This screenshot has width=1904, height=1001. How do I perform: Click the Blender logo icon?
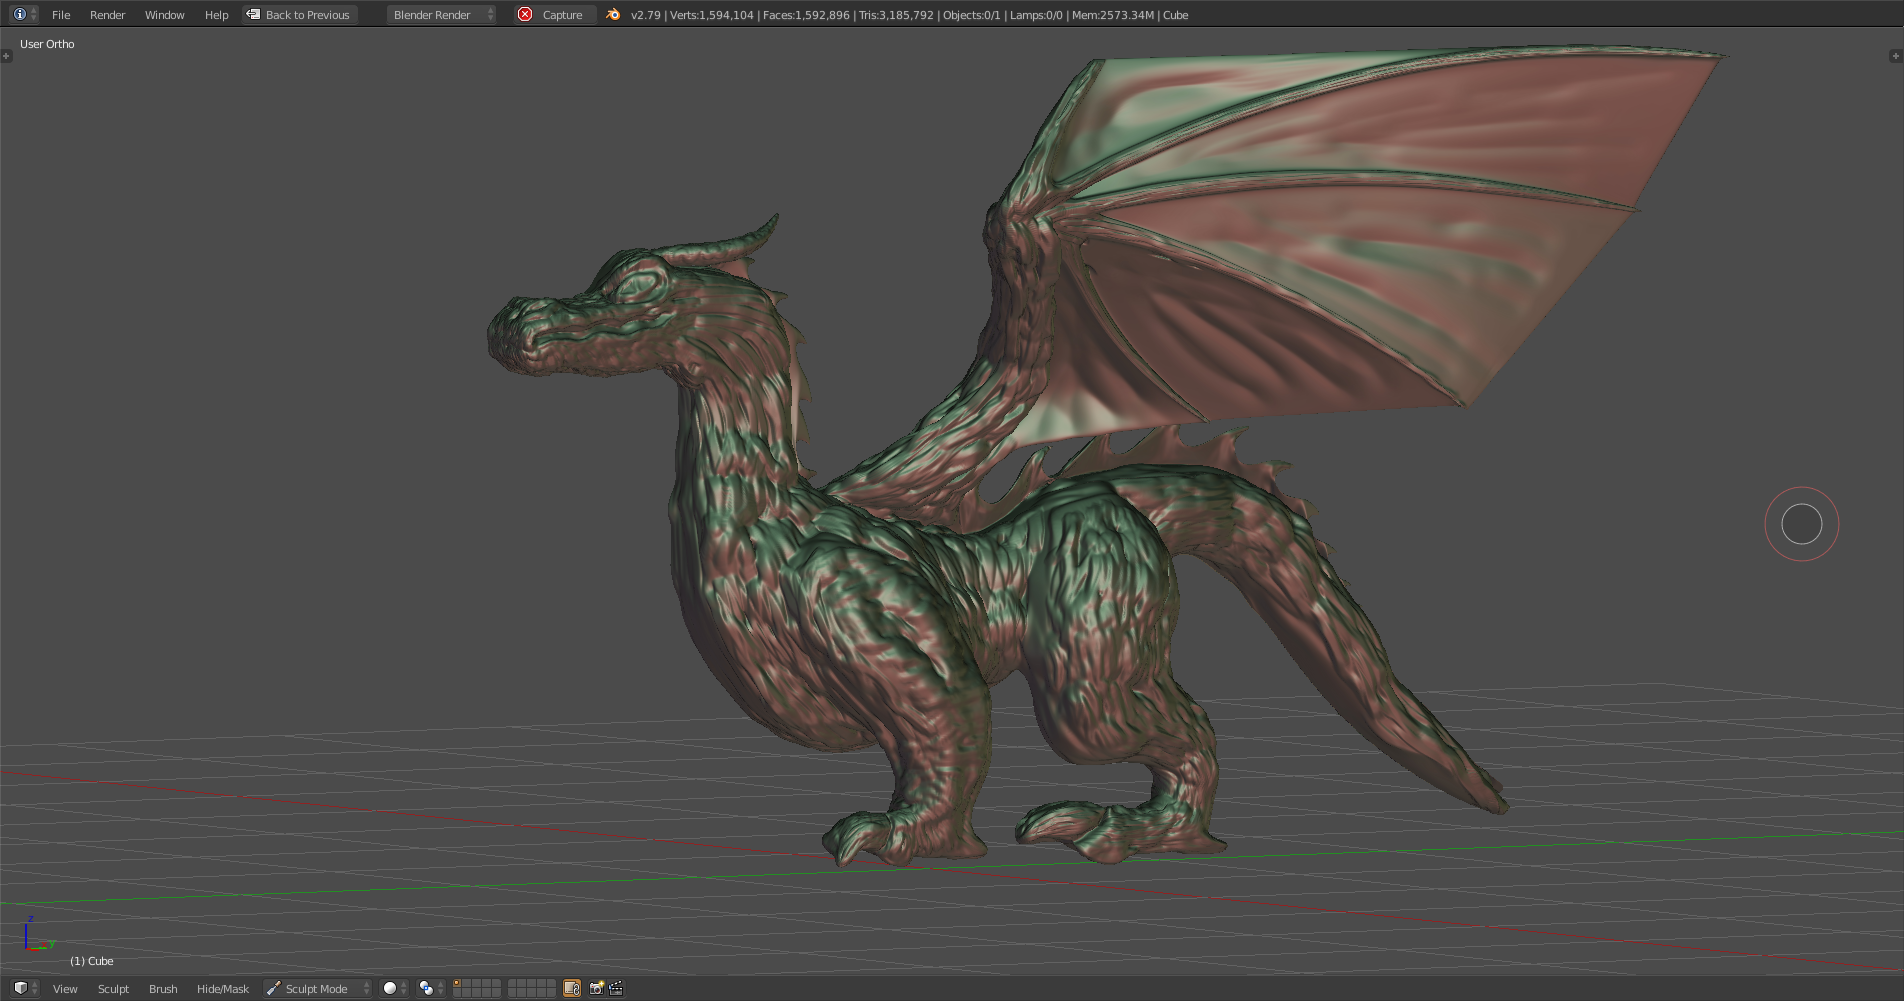613,15
